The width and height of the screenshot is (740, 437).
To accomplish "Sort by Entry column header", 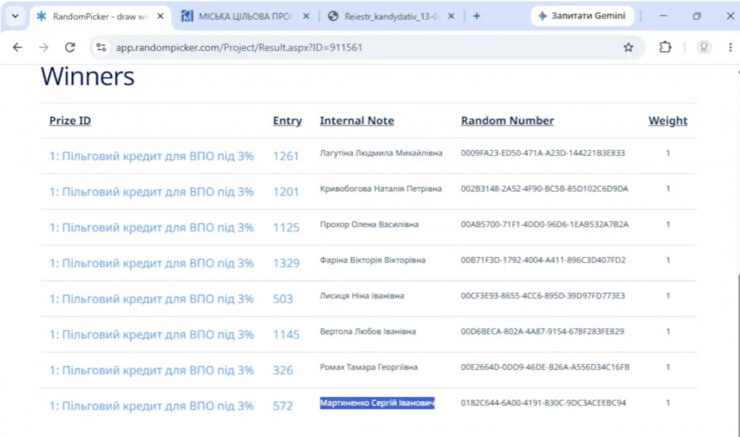I will tap(287, 121).
